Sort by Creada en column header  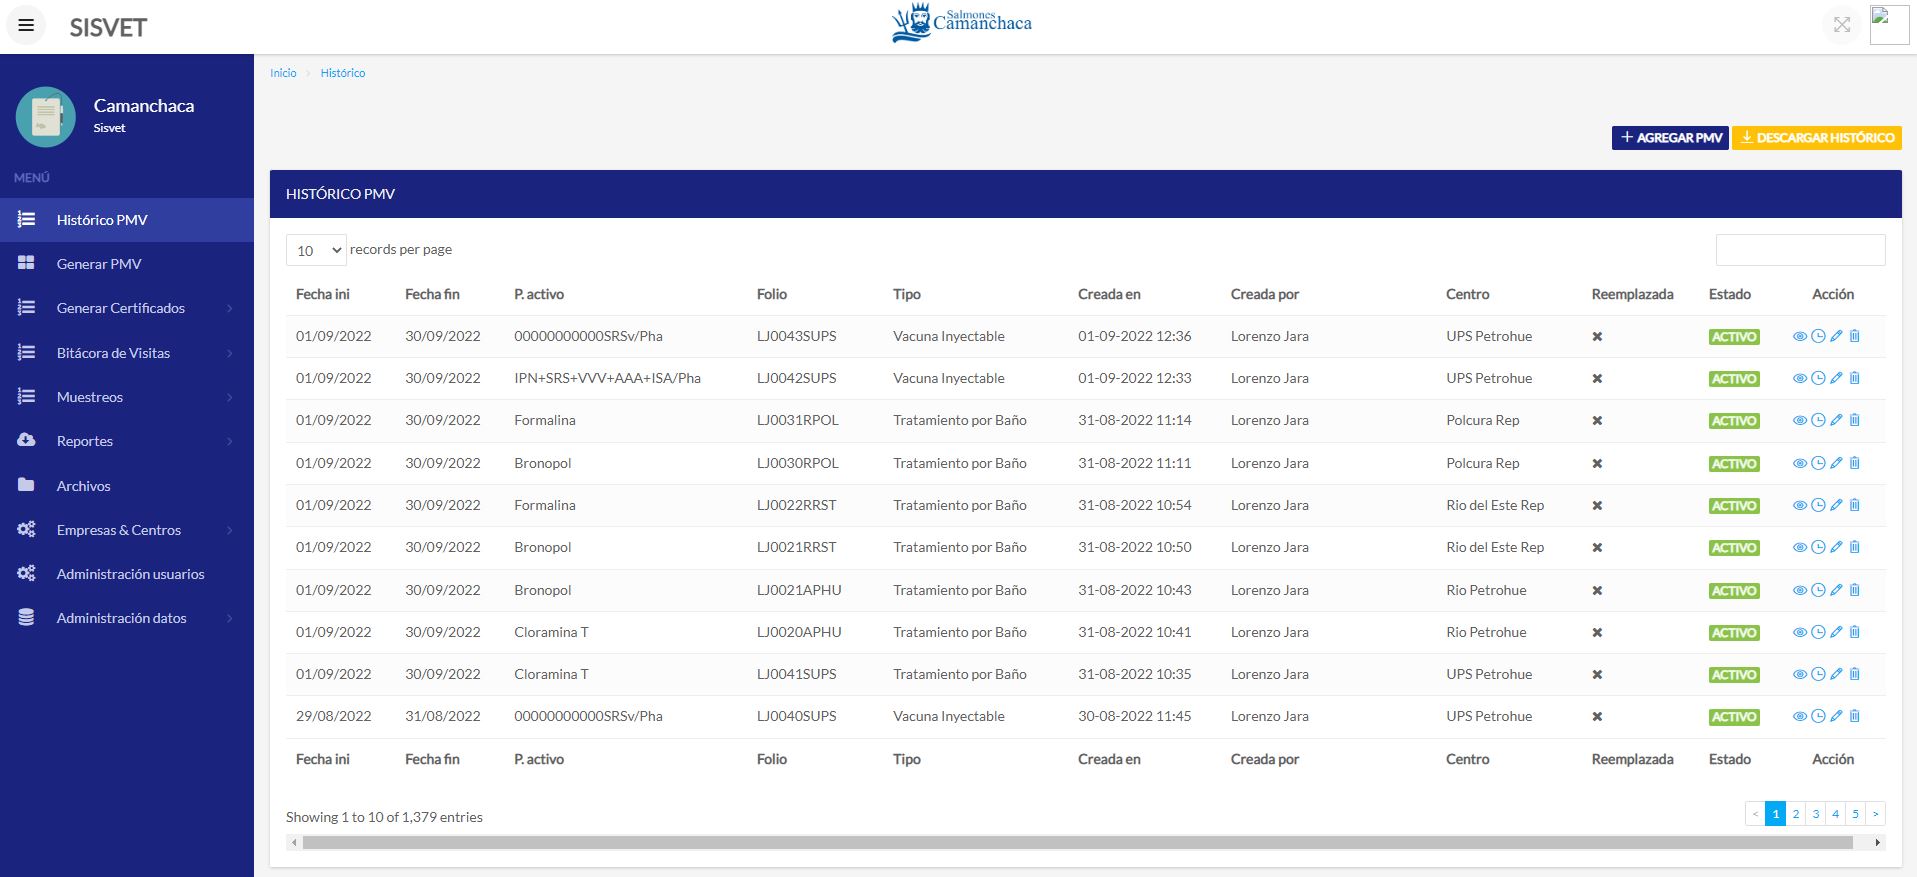(x=1109, y=294)
